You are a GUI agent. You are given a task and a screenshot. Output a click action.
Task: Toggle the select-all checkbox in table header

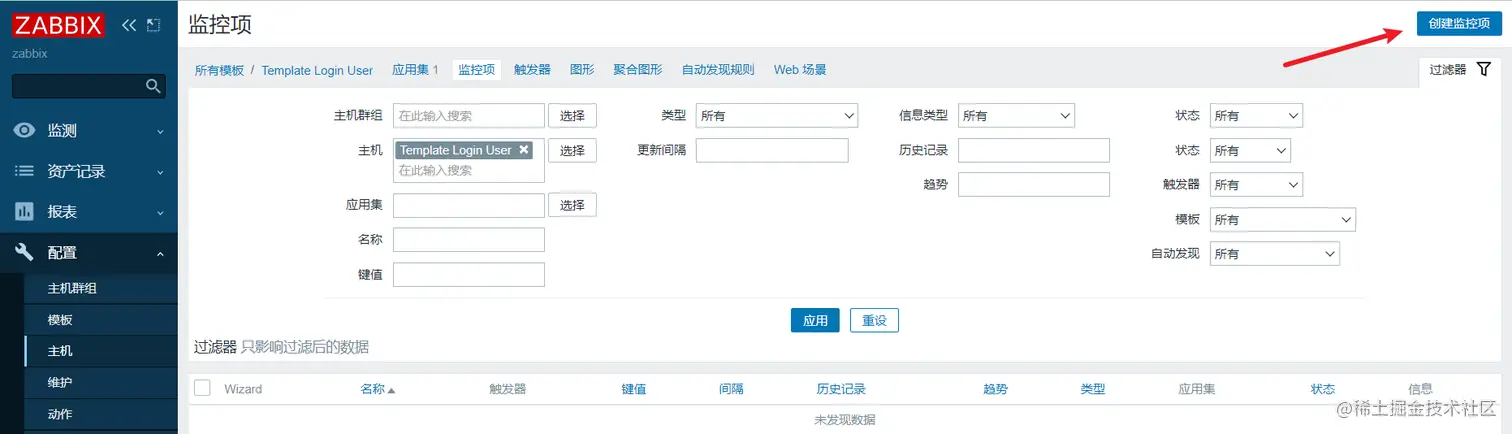(203, 388)
